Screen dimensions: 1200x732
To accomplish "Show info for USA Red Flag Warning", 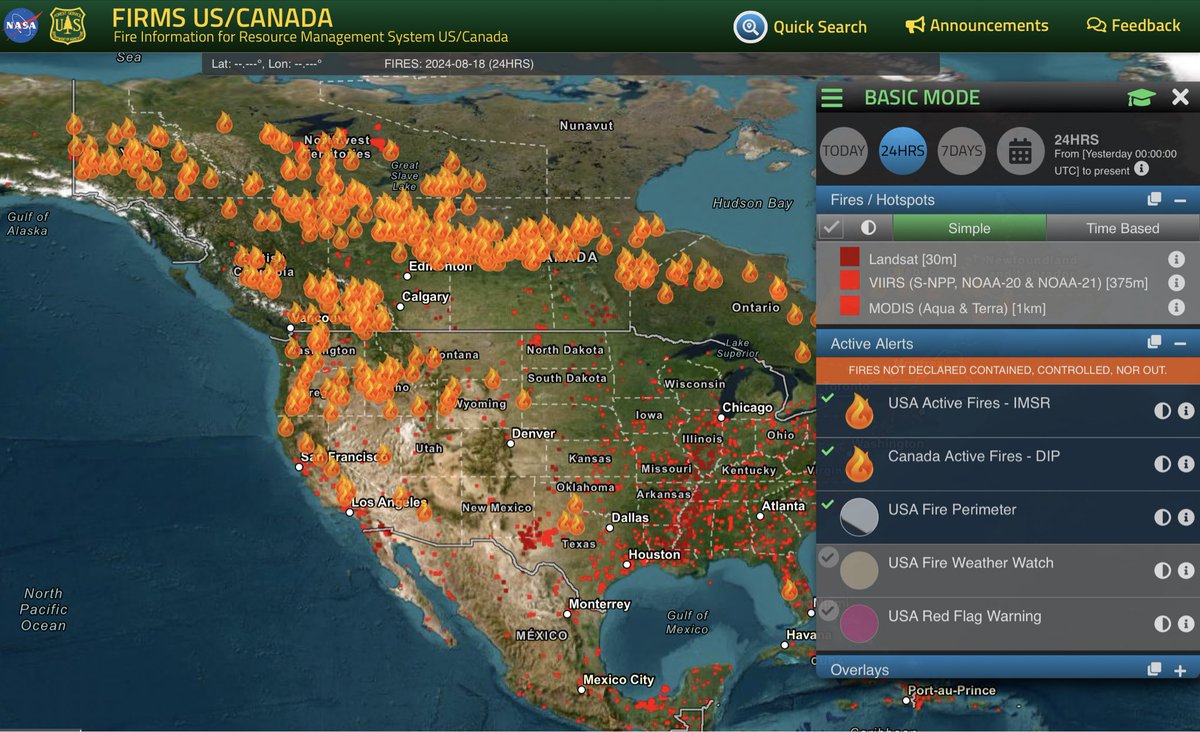I will click(x=1186, y=623).
